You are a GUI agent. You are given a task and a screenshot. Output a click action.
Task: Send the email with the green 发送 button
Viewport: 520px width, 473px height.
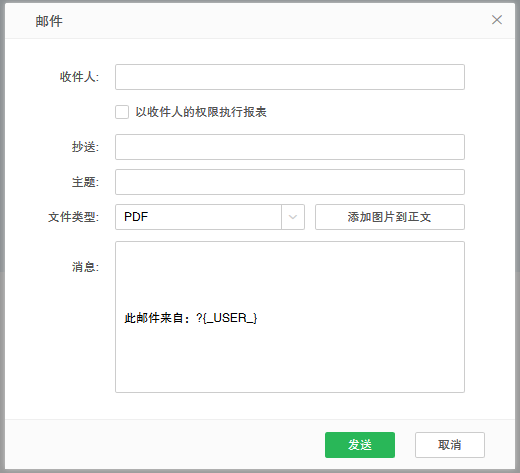click(x=360, y=445)
